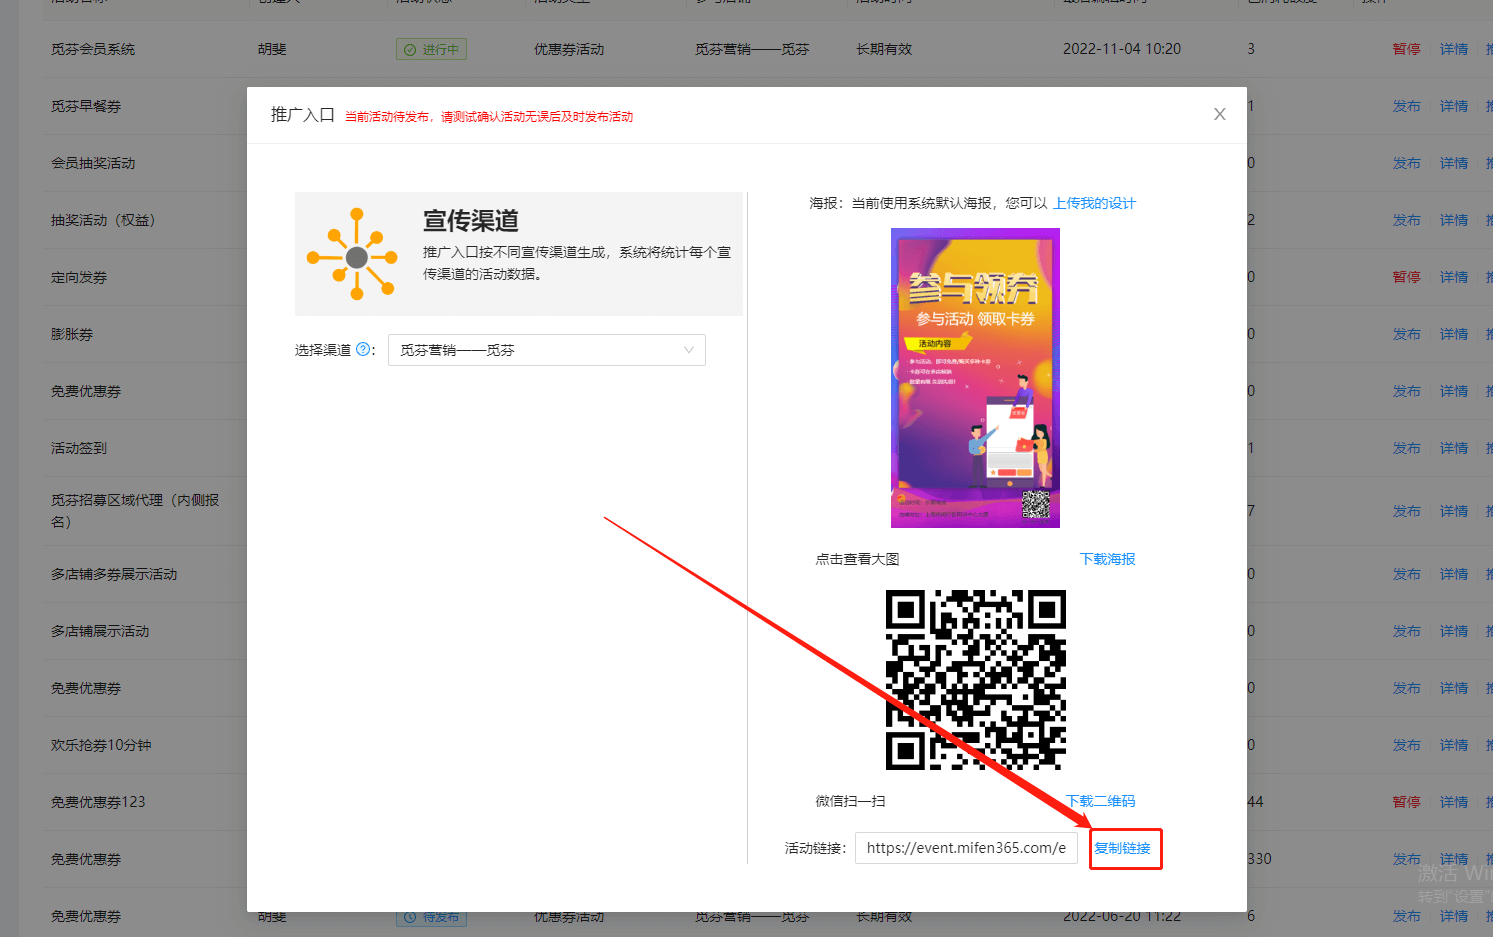Click 点击查看大图 to view the large poster
This screenshot has height=937, width=1493.
pos(856,559)
